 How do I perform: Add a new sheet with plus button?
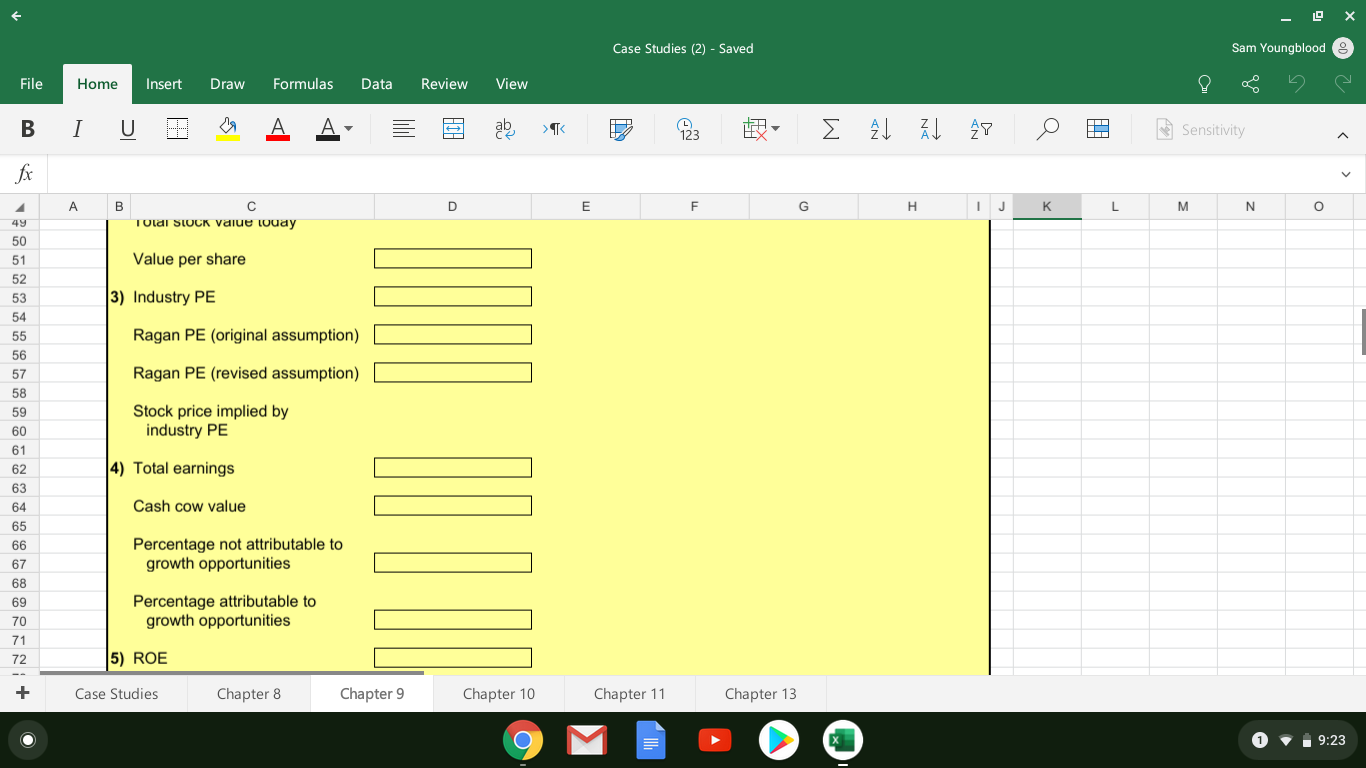point(22,693)
